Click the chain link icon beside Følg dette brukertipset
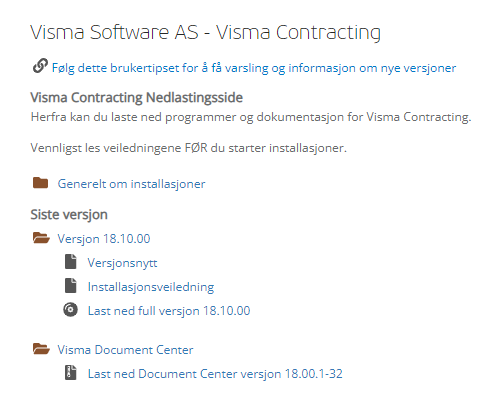The height and width of the screenshot is (397, 491). pos(40,66)
